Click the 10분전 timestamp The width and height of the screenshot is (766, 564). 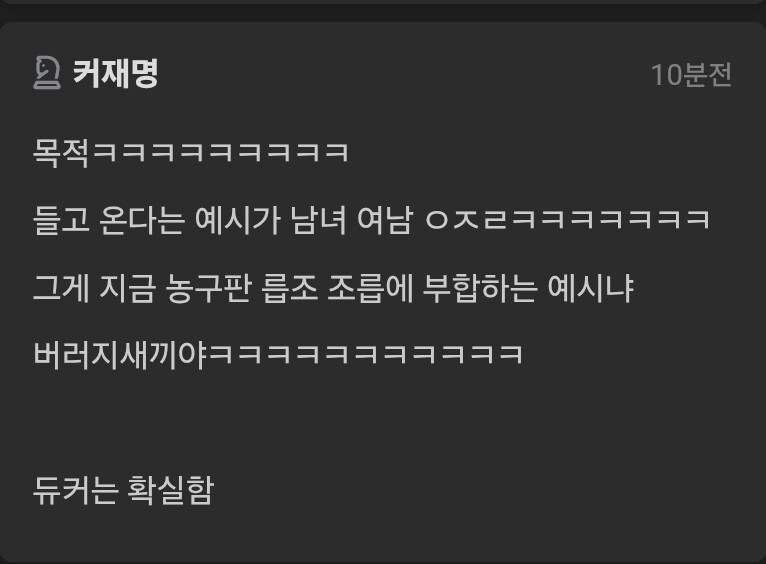pyautogui.click(x=691, y=75)
